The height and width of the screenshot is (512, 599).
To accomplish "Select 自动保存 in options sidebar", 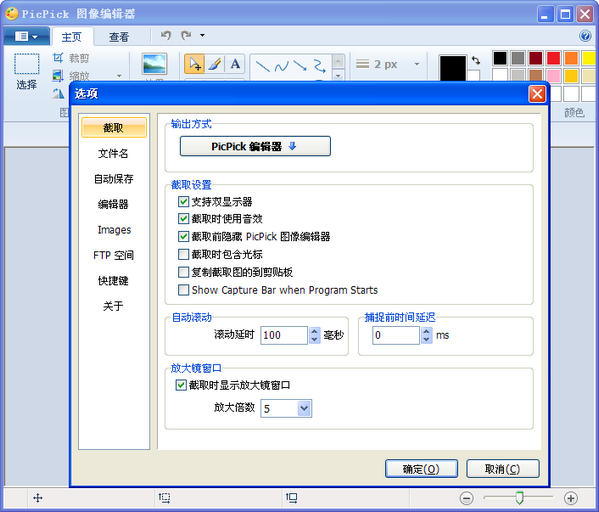I will click(x=113, y=179).
